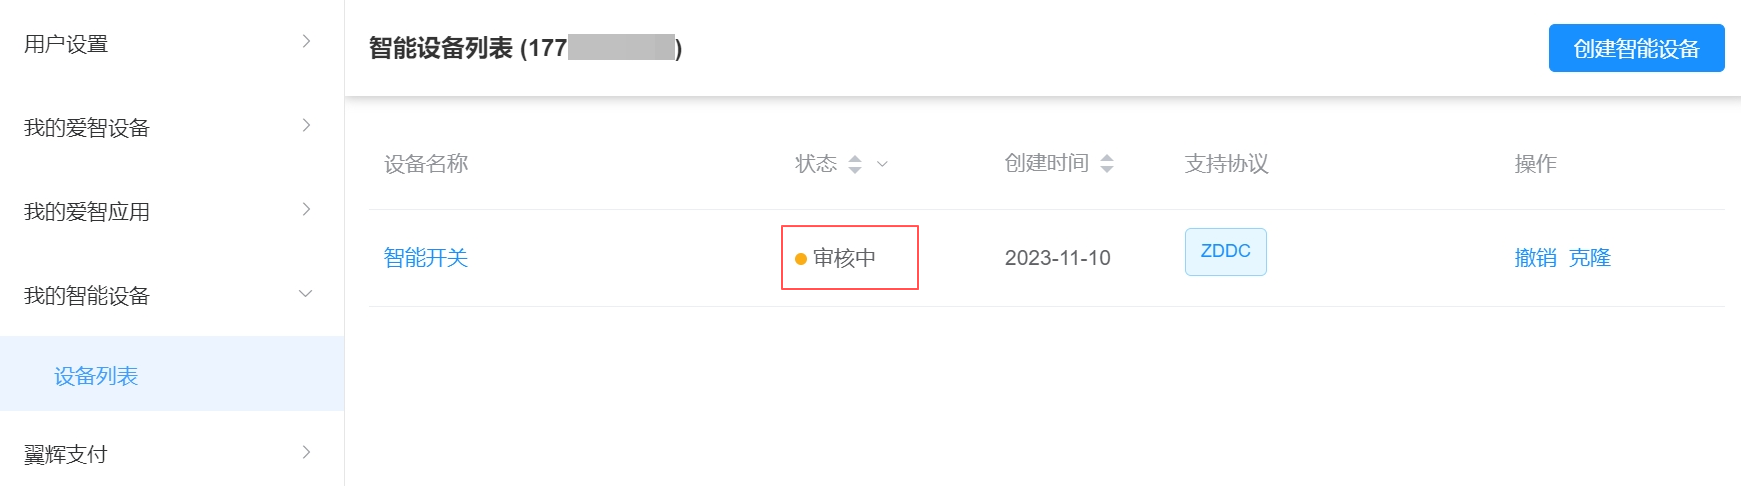This screenshot has height=486, width=1741.
Task: Collapse 我的智能设备 with its down chevron
Action: [306, 294]
